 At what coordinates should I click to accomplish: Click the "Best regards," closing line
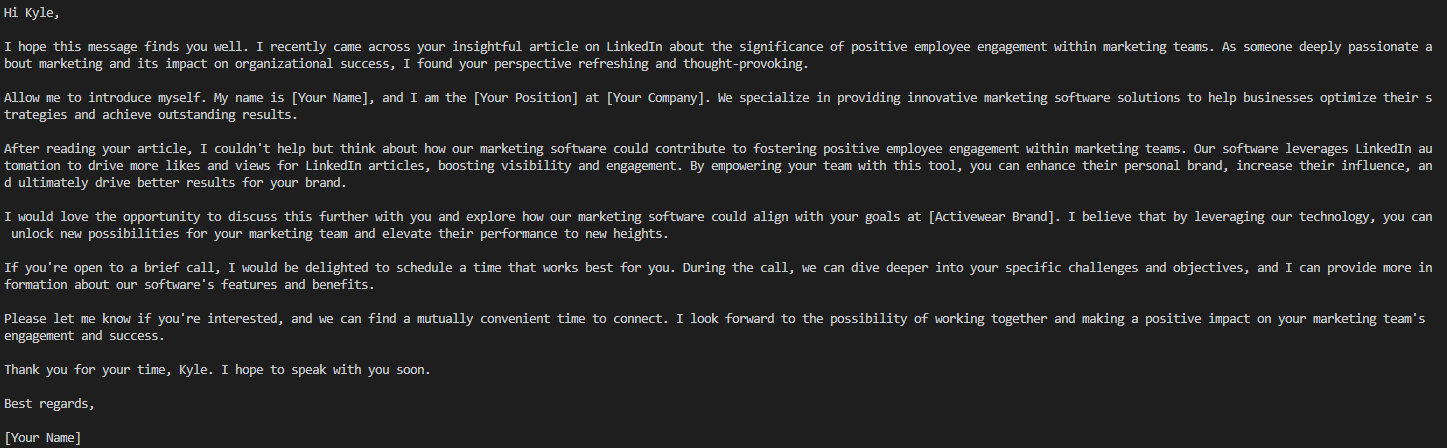pos(50,404)
